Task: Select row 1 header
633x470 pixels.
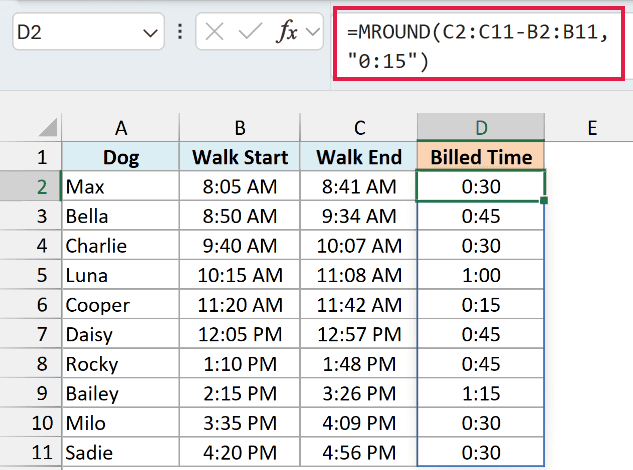Action: 31,157
